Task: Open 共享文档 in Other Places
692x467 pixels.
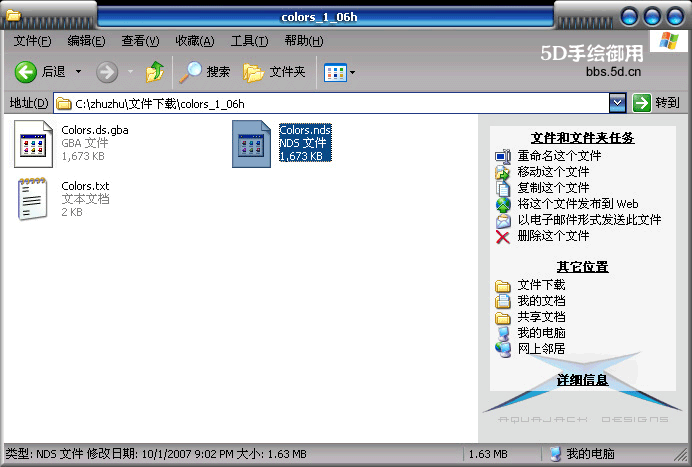Action: coord(541,316)
